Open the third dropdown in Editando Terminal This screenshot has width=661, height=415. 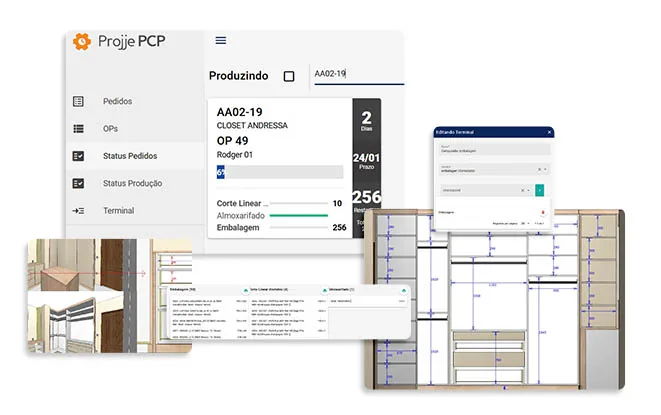click(x=530, y=190)
